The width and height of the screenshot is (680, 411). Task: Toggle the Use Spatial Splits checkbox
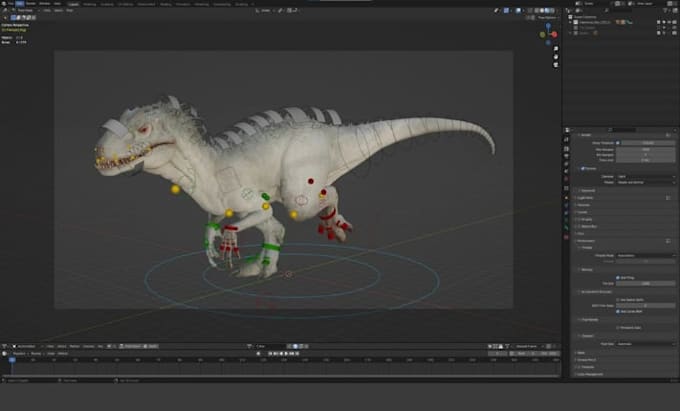click(618, 300)
